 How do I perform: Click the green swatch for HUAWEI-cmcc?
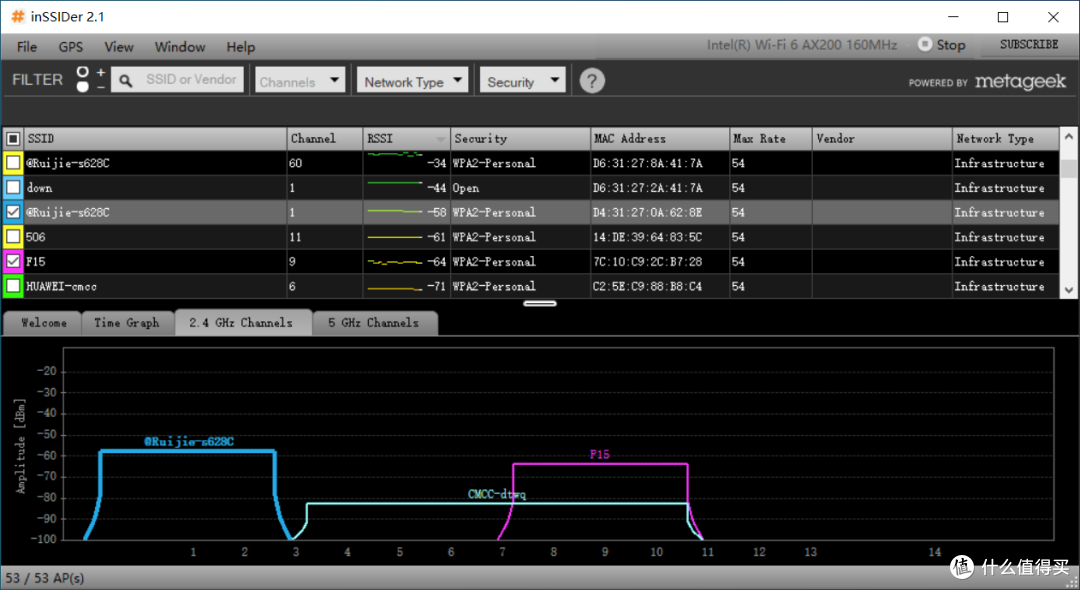click(x=13, y=286)
